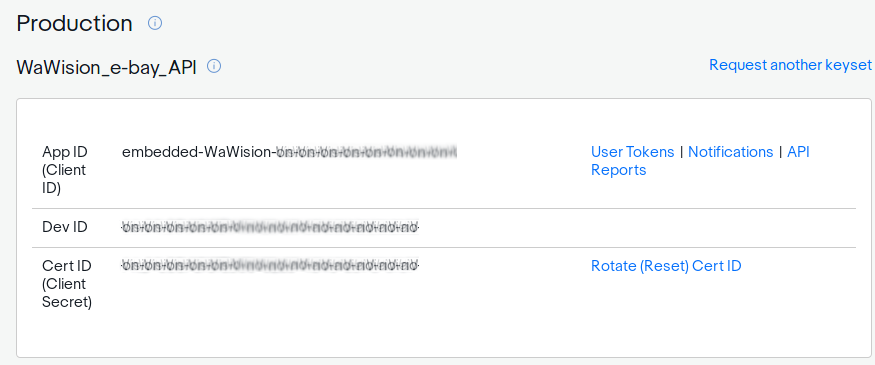Open the User Tokens link
This screenshot has height=365, width=875.
pyautogui.click(x=632, y=152)
